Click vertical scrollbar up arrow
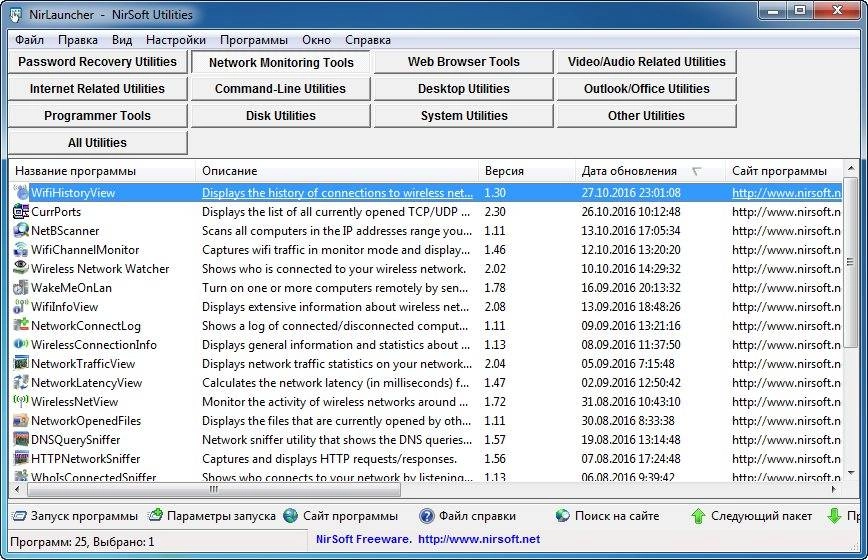 click(850, 168)
